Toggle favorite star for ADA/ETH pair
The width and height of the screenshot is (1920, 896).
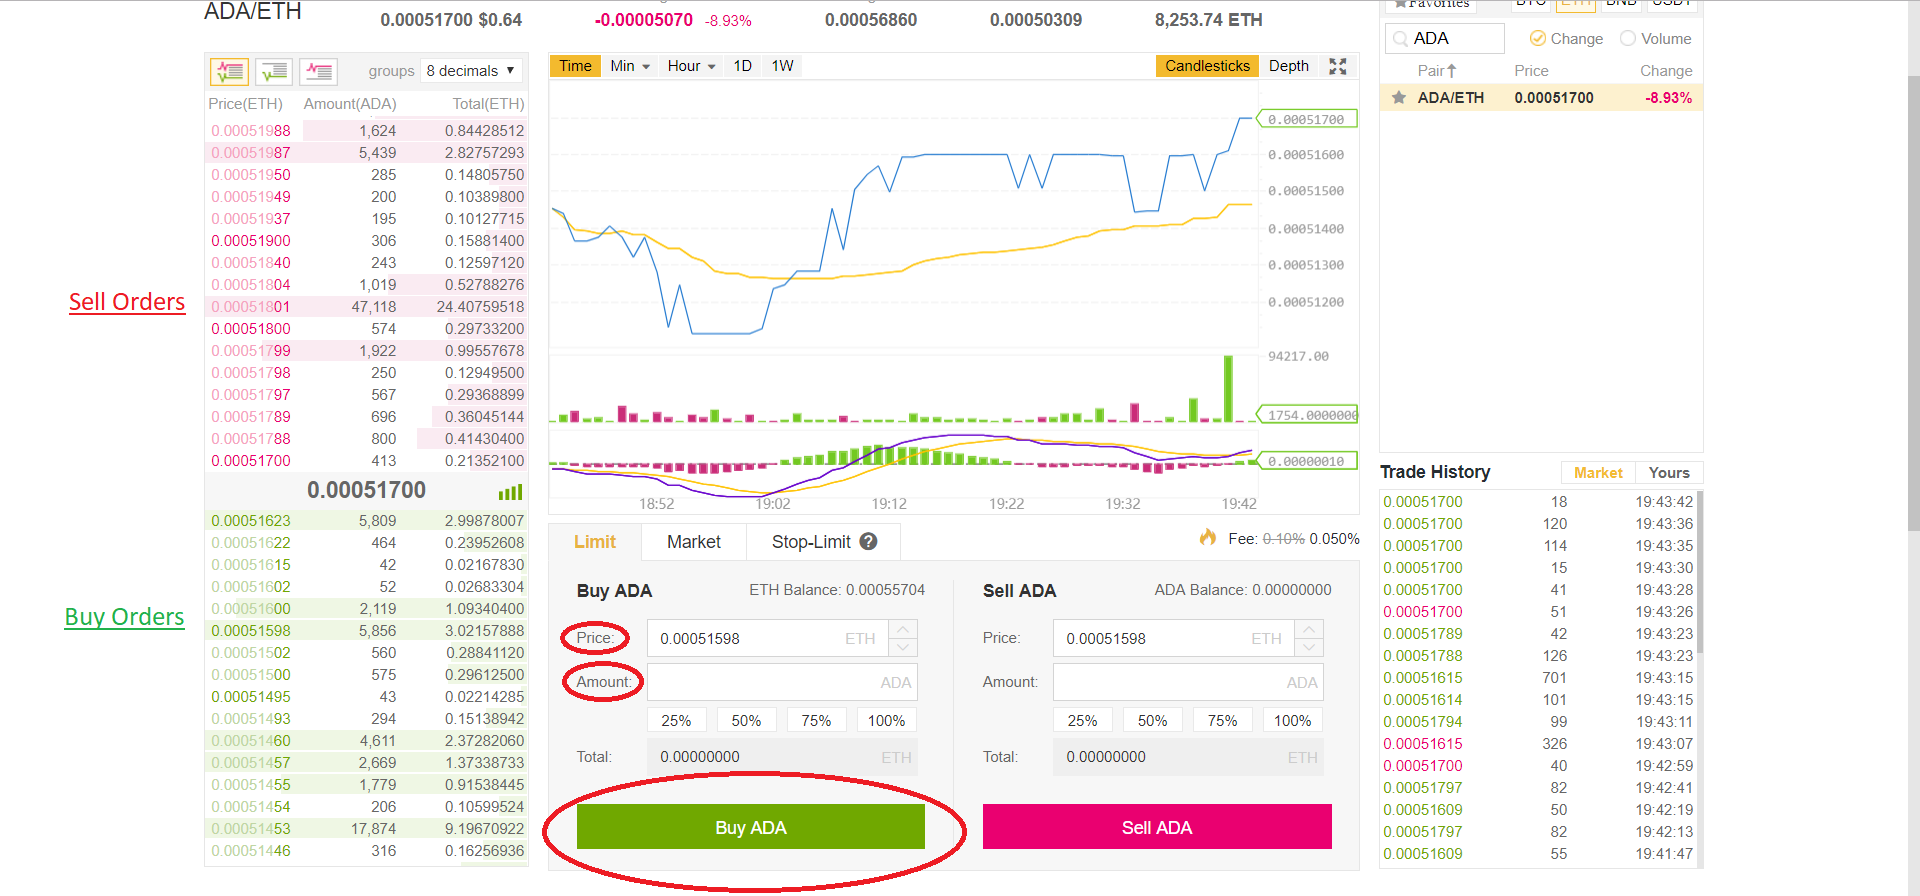[1399, 98]
